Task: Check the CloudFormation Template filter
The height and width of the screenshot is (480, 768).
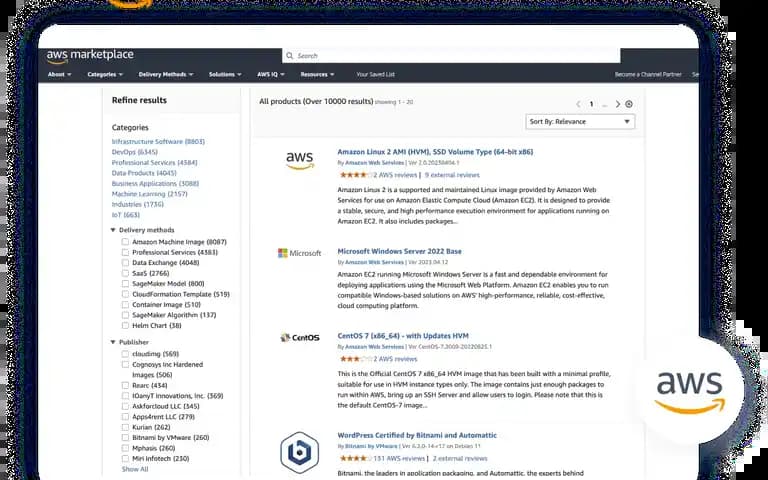Action: point(125,294)
